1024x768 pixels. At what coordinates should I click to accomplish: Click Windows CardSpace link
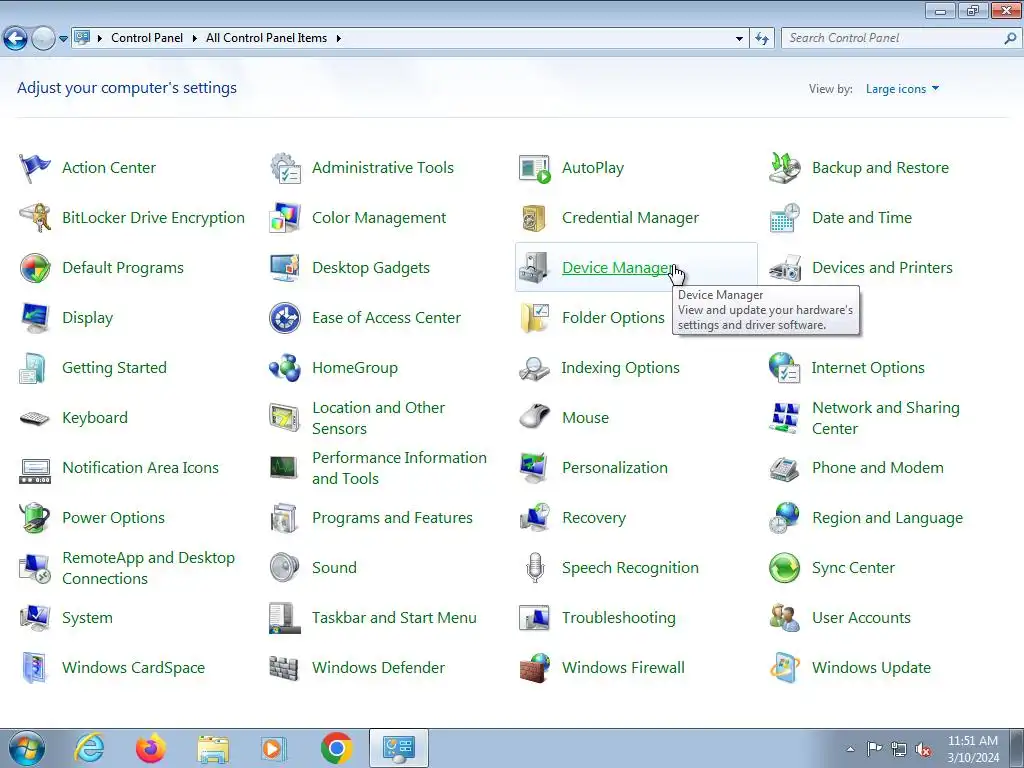[133, 667]
